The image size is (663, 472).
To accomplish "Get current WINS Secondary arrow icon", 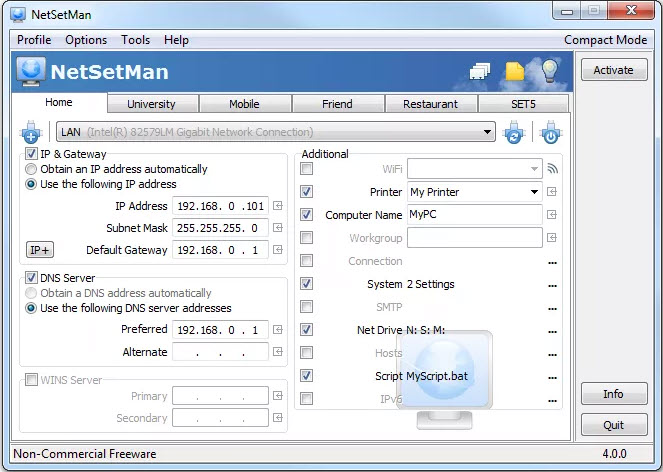I will [278, 418].
